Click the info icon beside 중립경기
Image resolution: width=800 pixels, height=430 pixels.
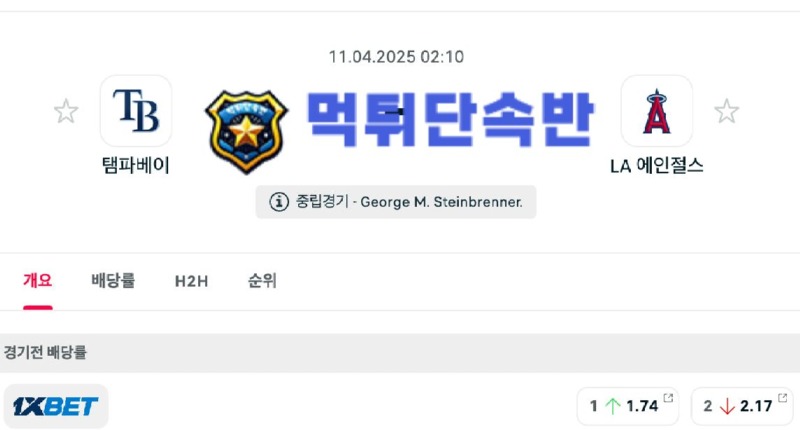point(279,202)
